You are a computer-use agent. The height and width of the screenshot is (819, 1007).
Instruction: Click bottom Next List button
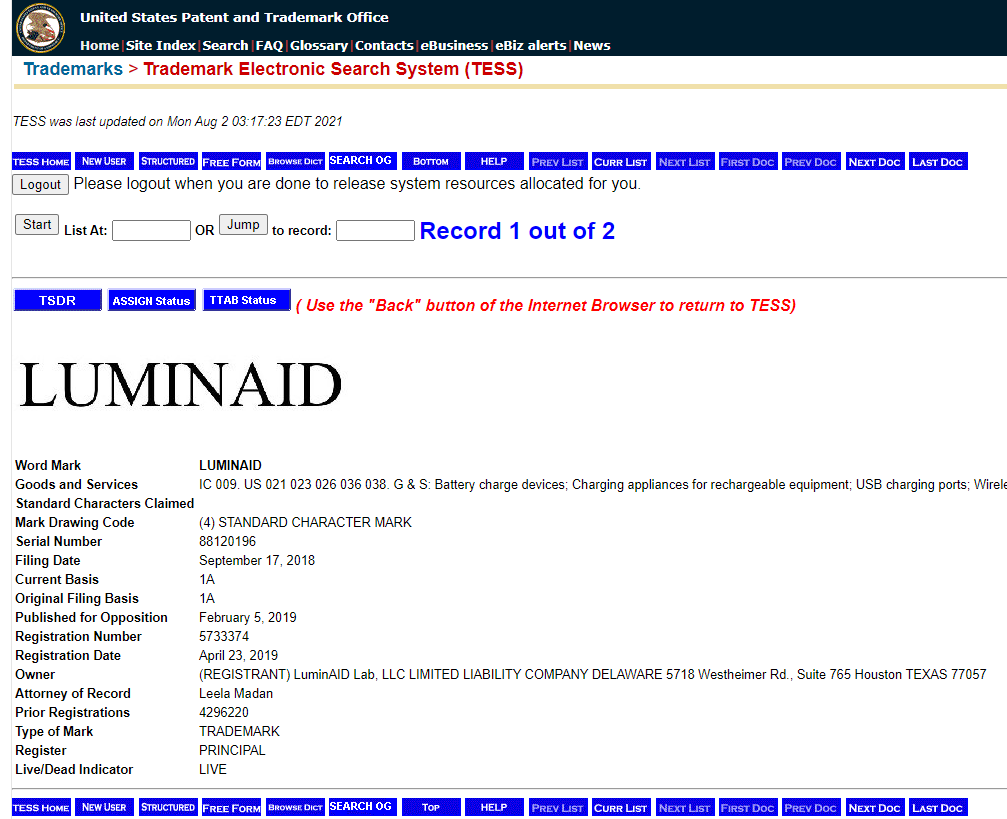(x=685, y=807)
